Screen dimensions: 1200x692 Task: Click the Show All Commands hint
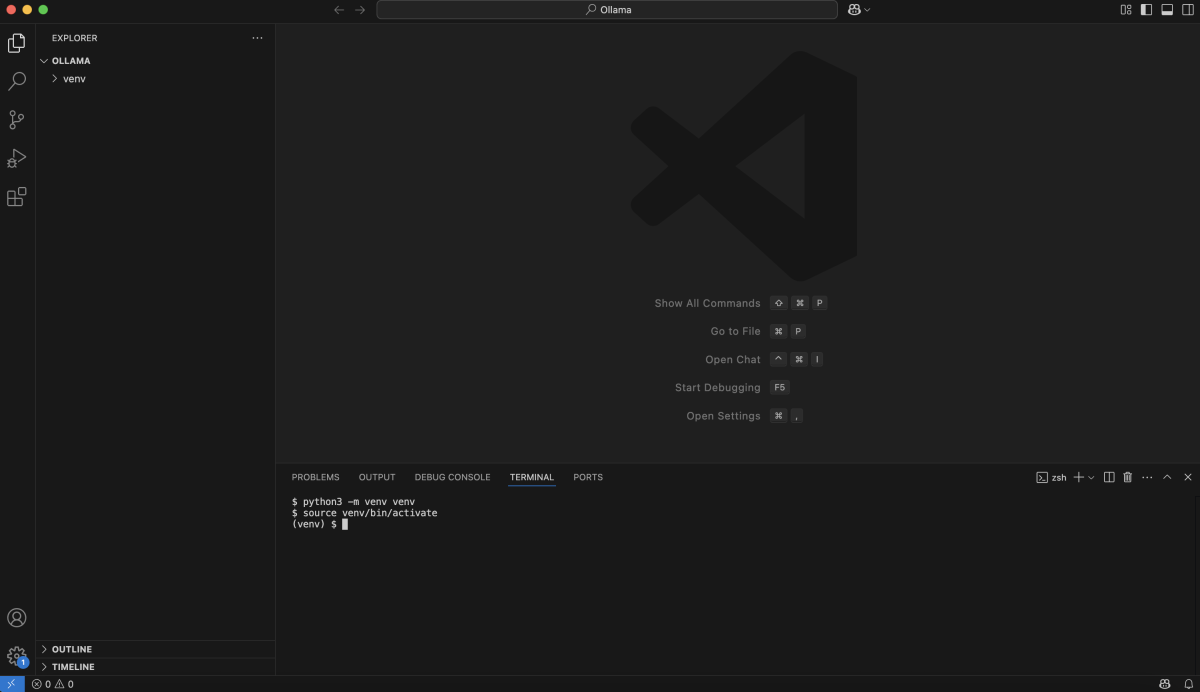point(707,303)
